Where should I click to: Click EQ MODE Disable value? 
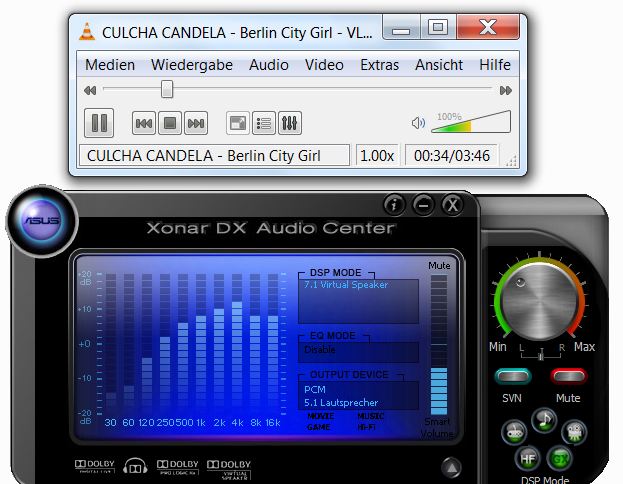[320, 350]
